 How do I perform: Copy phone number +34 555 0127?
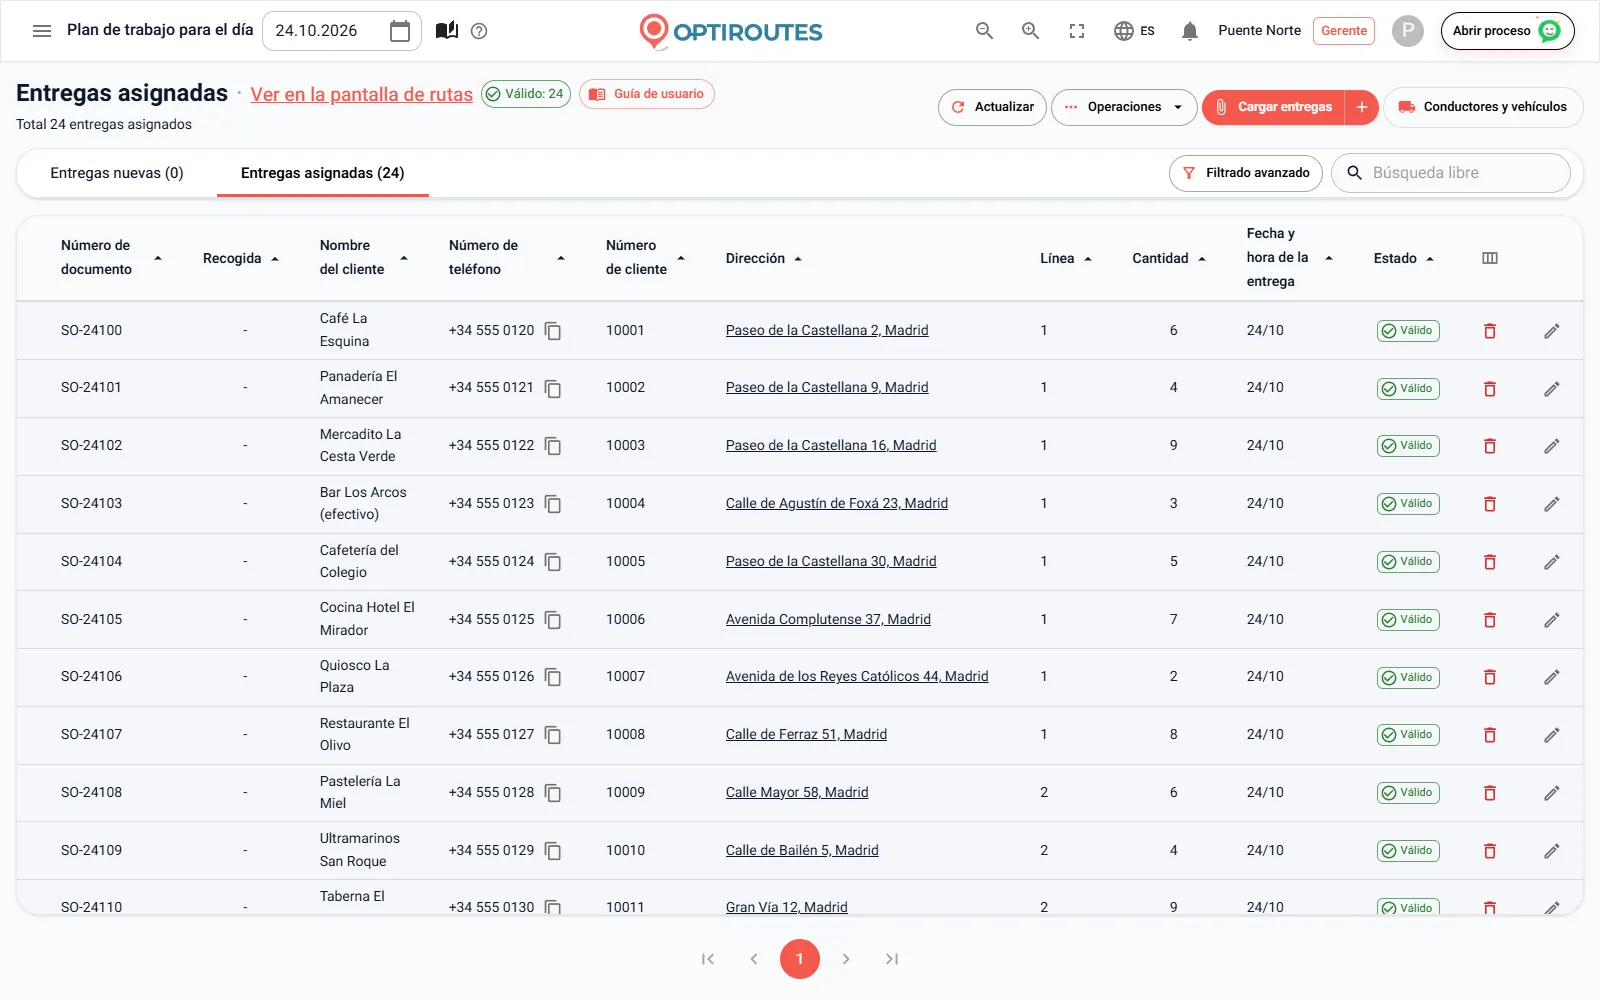pyautogui.click(x=553, y=735)
